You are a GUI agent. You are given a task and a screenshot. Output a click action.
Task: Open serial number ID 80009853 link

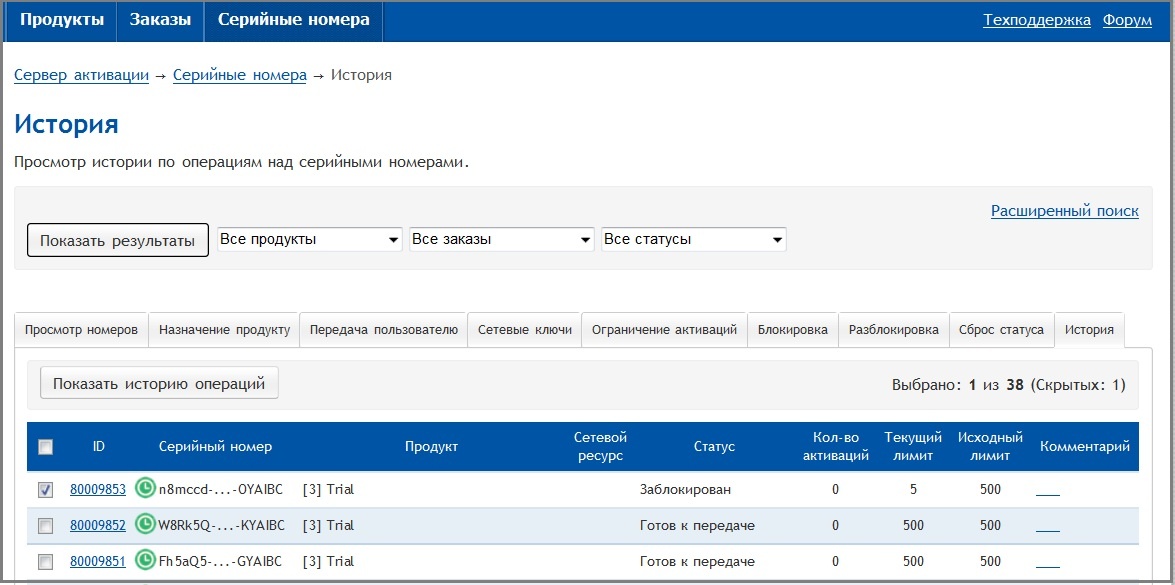[x=98, y=490]
